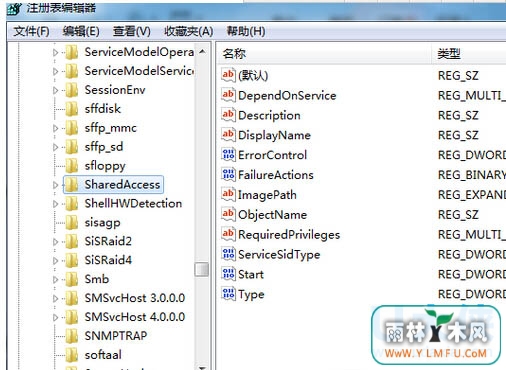The image size is (506, 370).
Task: Click REG_EXPAND type in ImagePath row
Action: pyautogui.click(x=472, y=195)
